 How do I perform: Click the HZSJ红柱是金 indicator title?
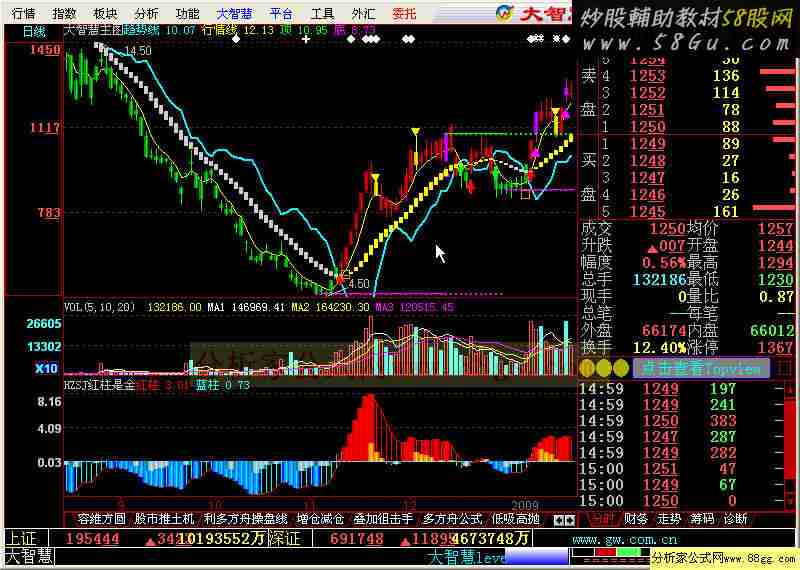click(x=99, y=385)
